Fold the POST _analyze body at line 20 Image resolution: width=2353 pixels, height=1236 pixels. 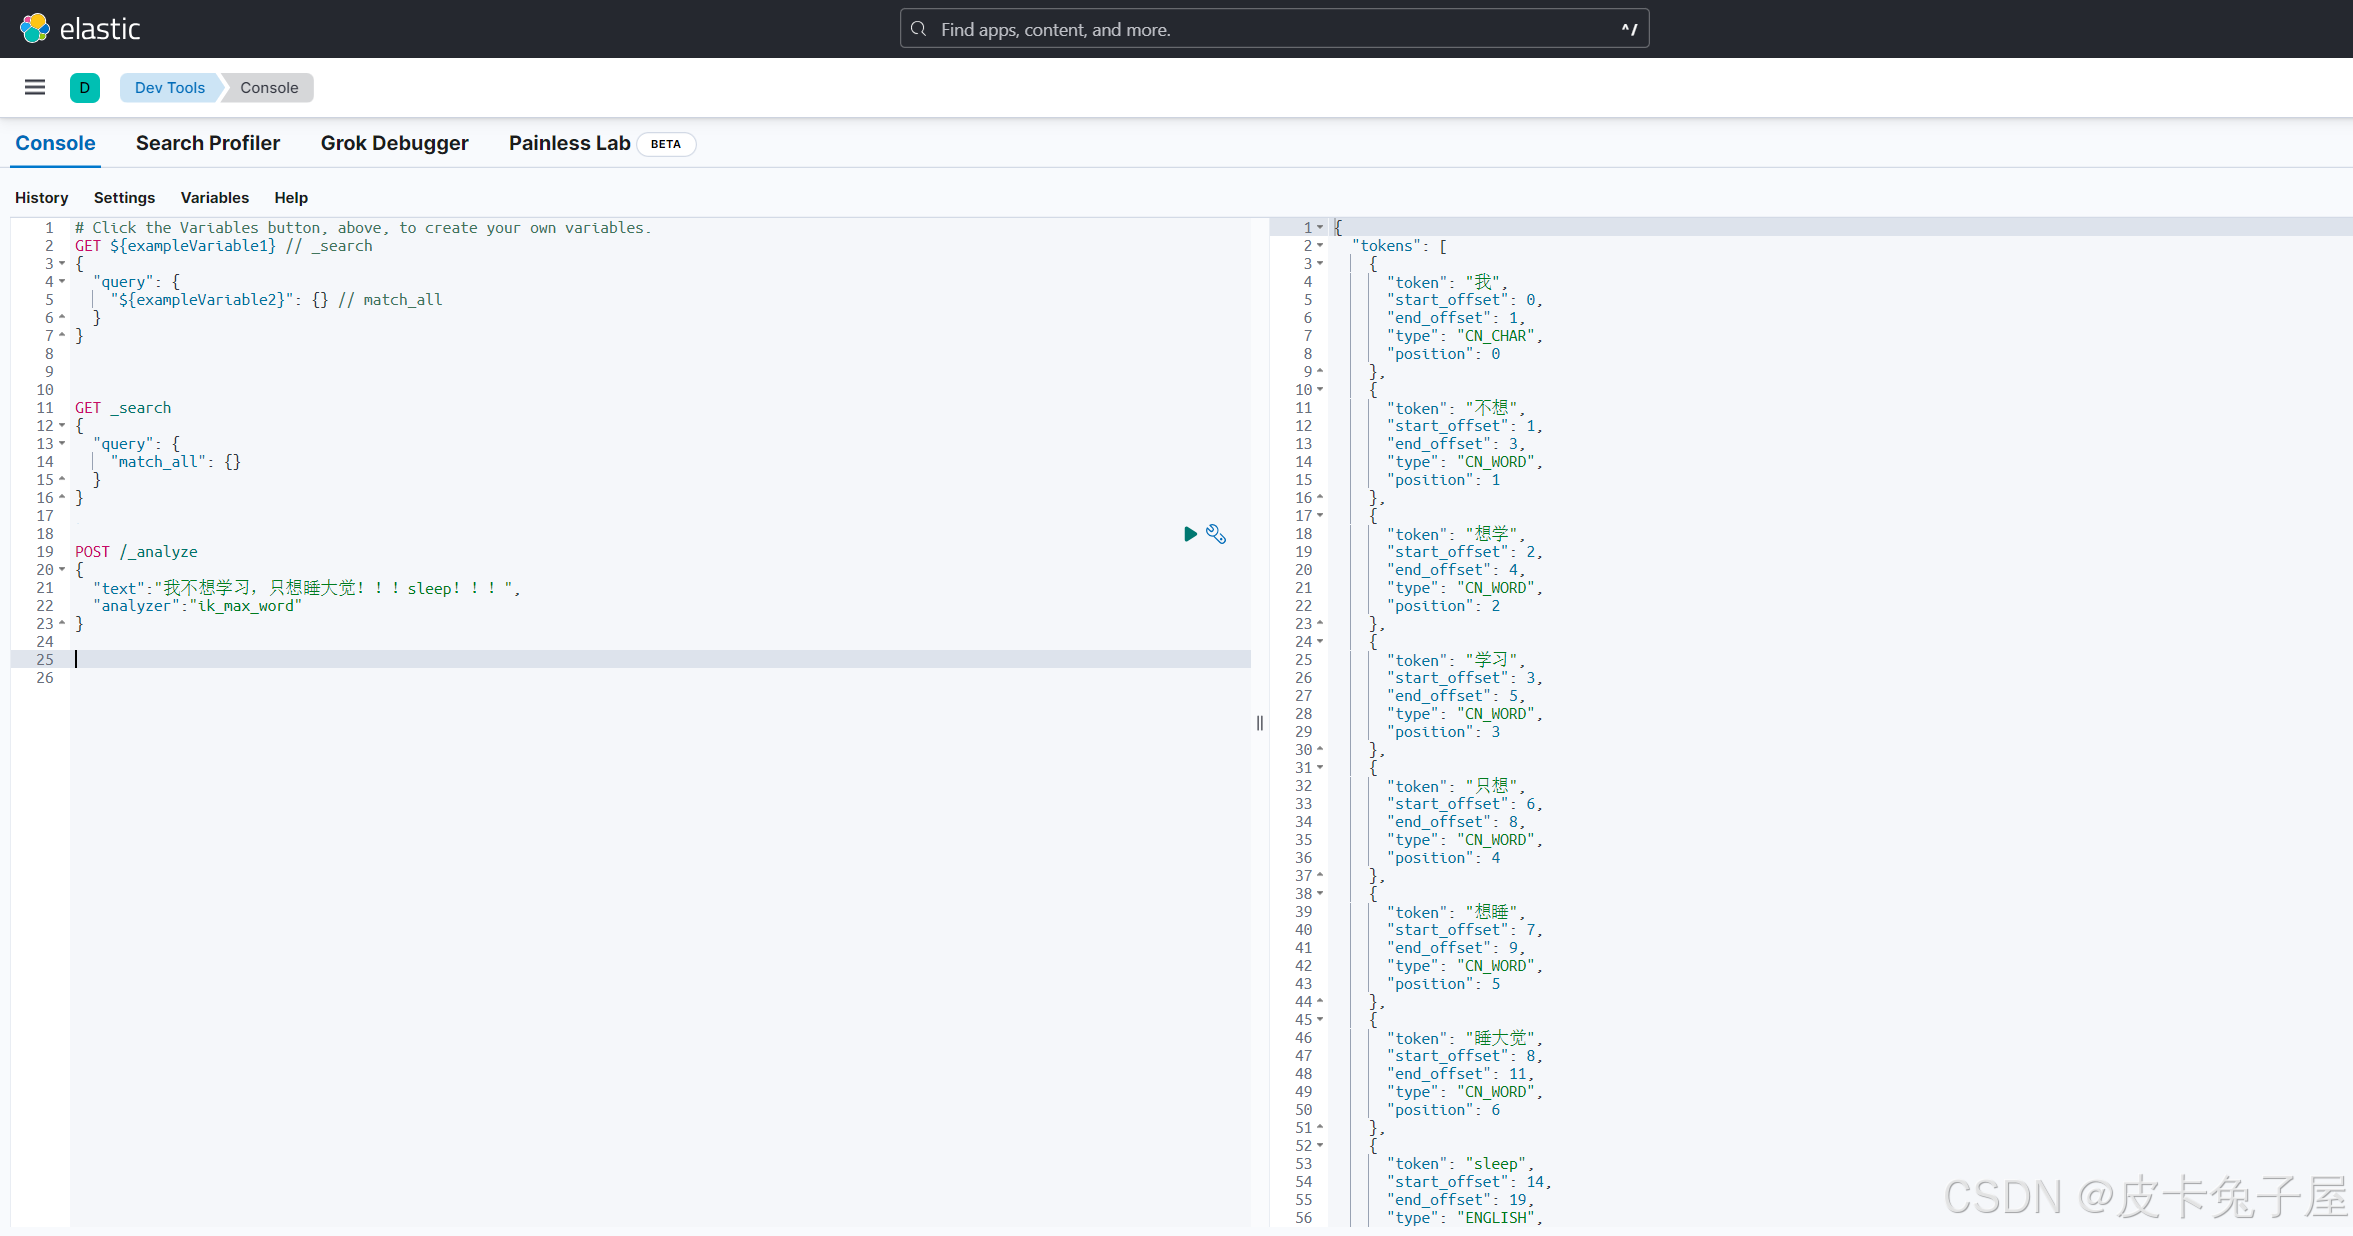pyautogui.click(x=62, y=570)
